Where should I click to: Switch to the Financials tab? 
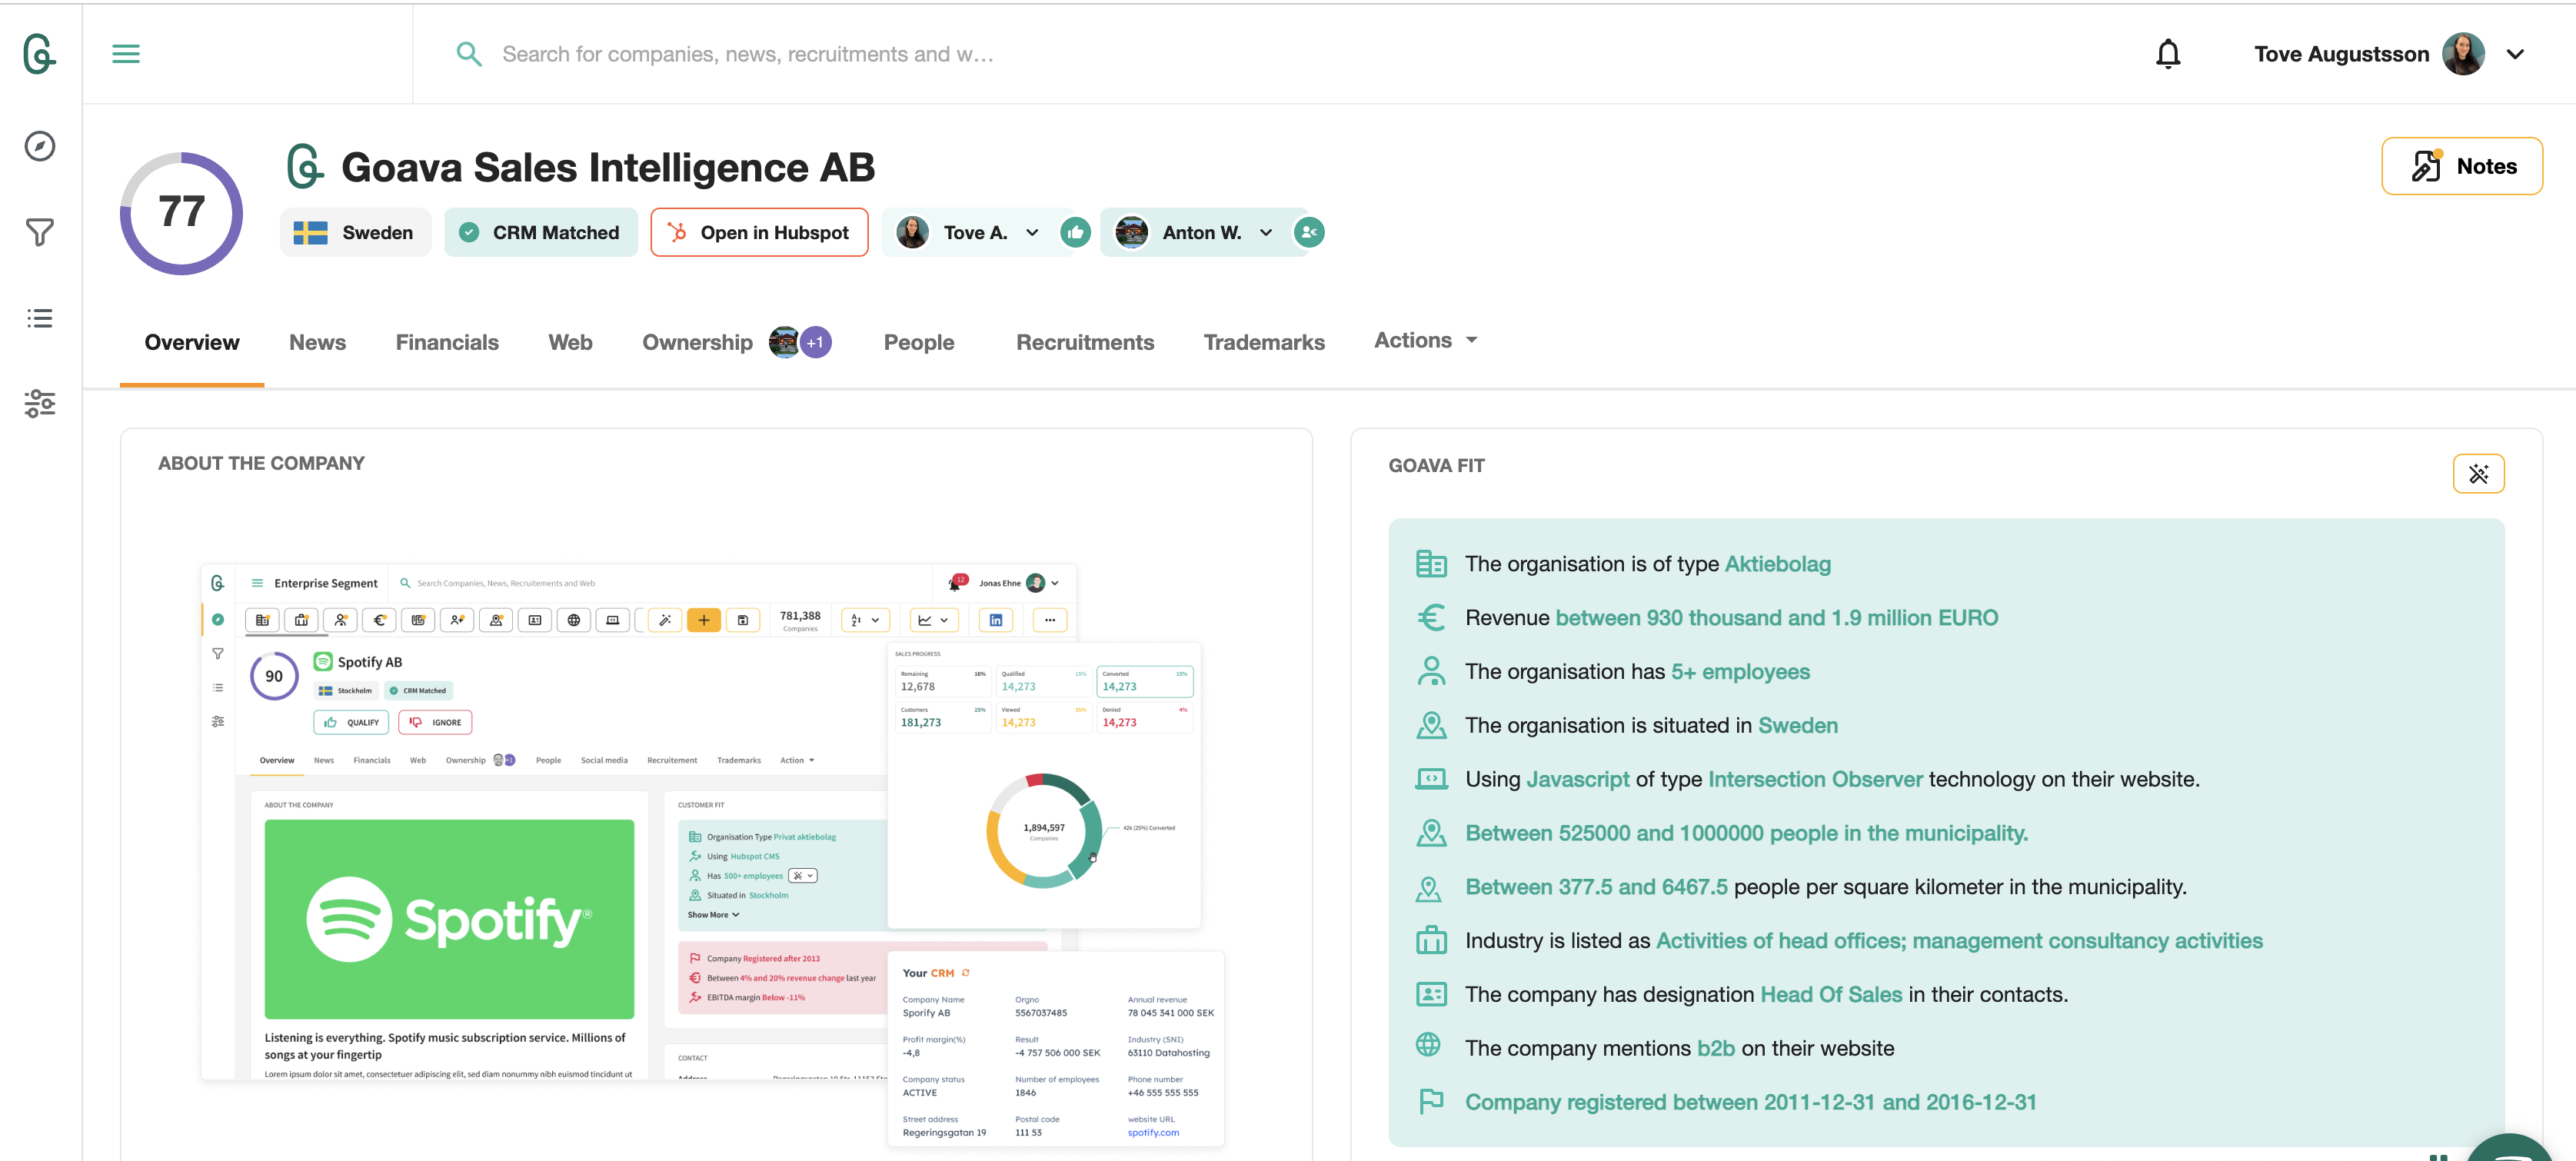pos(447,343)
